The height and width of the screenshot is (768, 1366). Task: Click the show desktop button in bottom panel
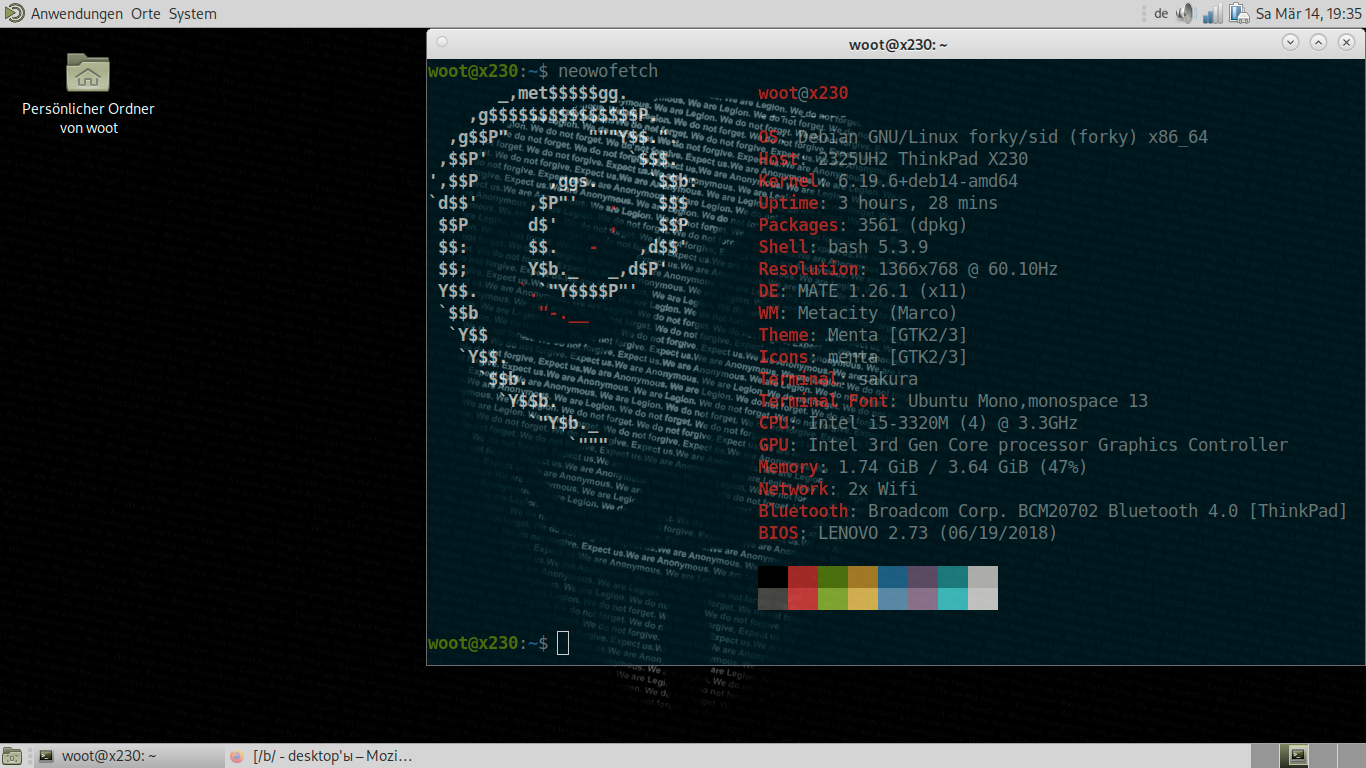tap(12, 756)
